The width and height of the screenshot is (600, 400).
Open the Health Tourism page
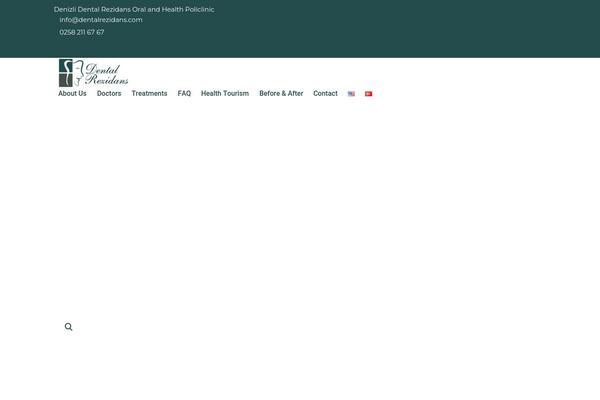coord(225,93)
